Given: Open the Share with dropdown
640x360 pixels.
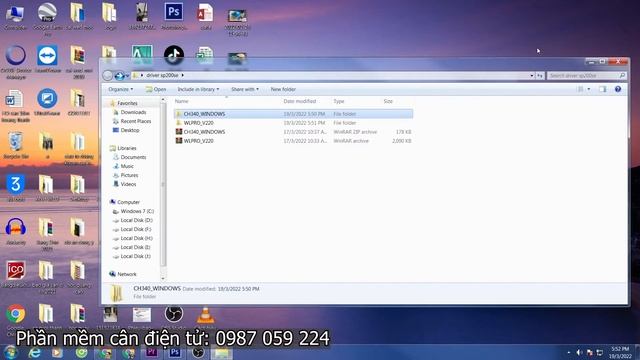Looking at the screenshot, I should coord(244,89).
